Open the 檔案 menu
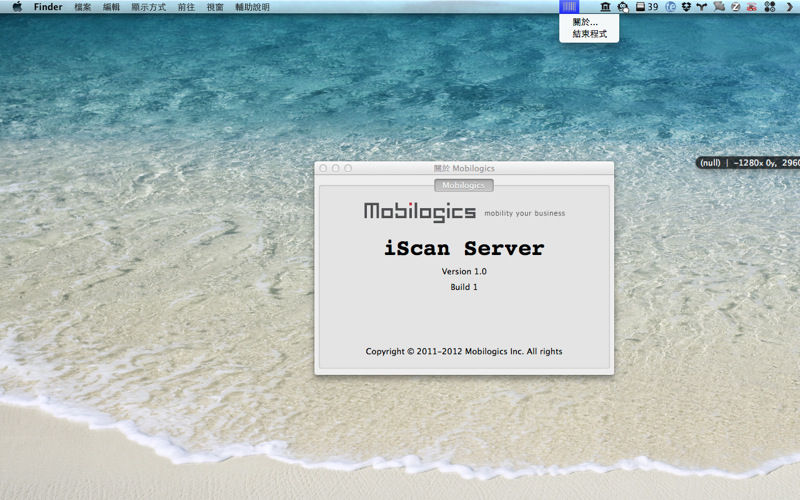 click(x=83, y=7)
